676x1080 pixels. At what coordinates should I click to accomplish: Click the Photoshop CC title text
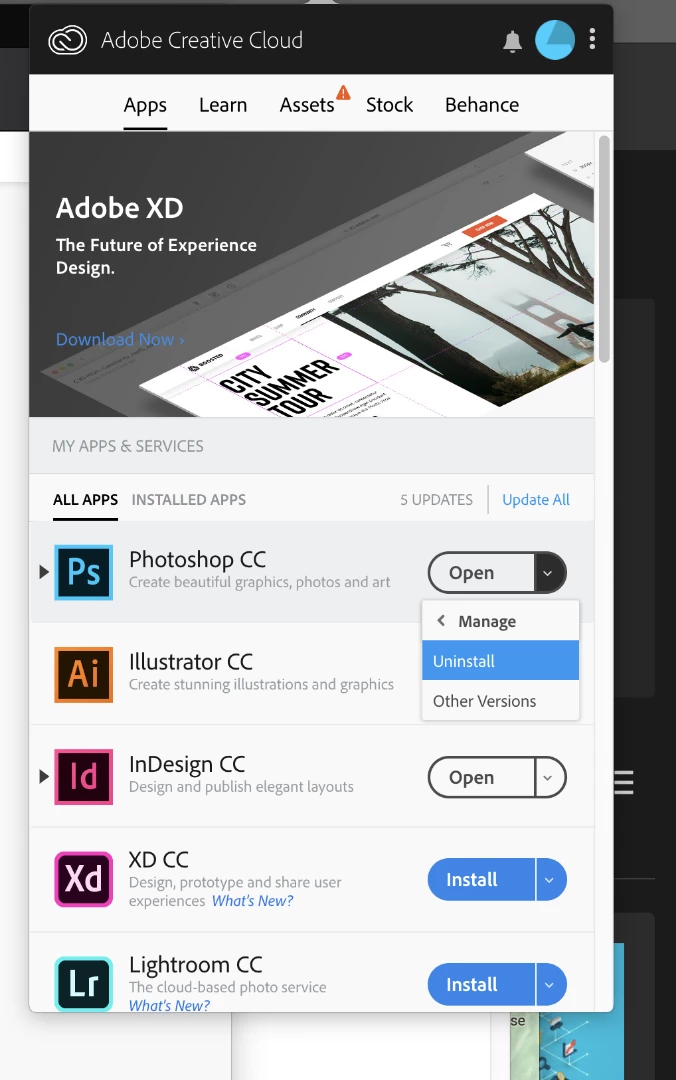point(198,559)
